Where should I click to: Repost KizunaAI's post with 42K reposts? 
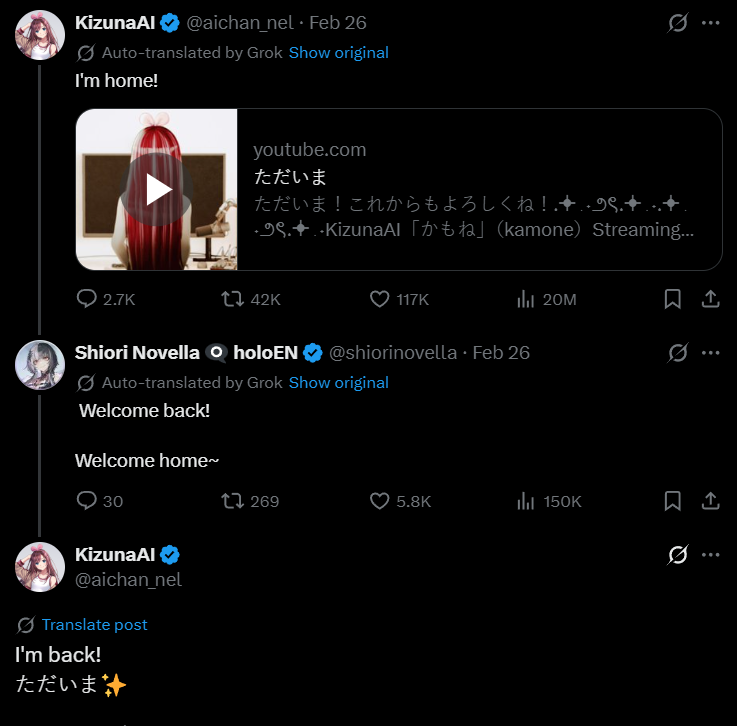[232, 299]
